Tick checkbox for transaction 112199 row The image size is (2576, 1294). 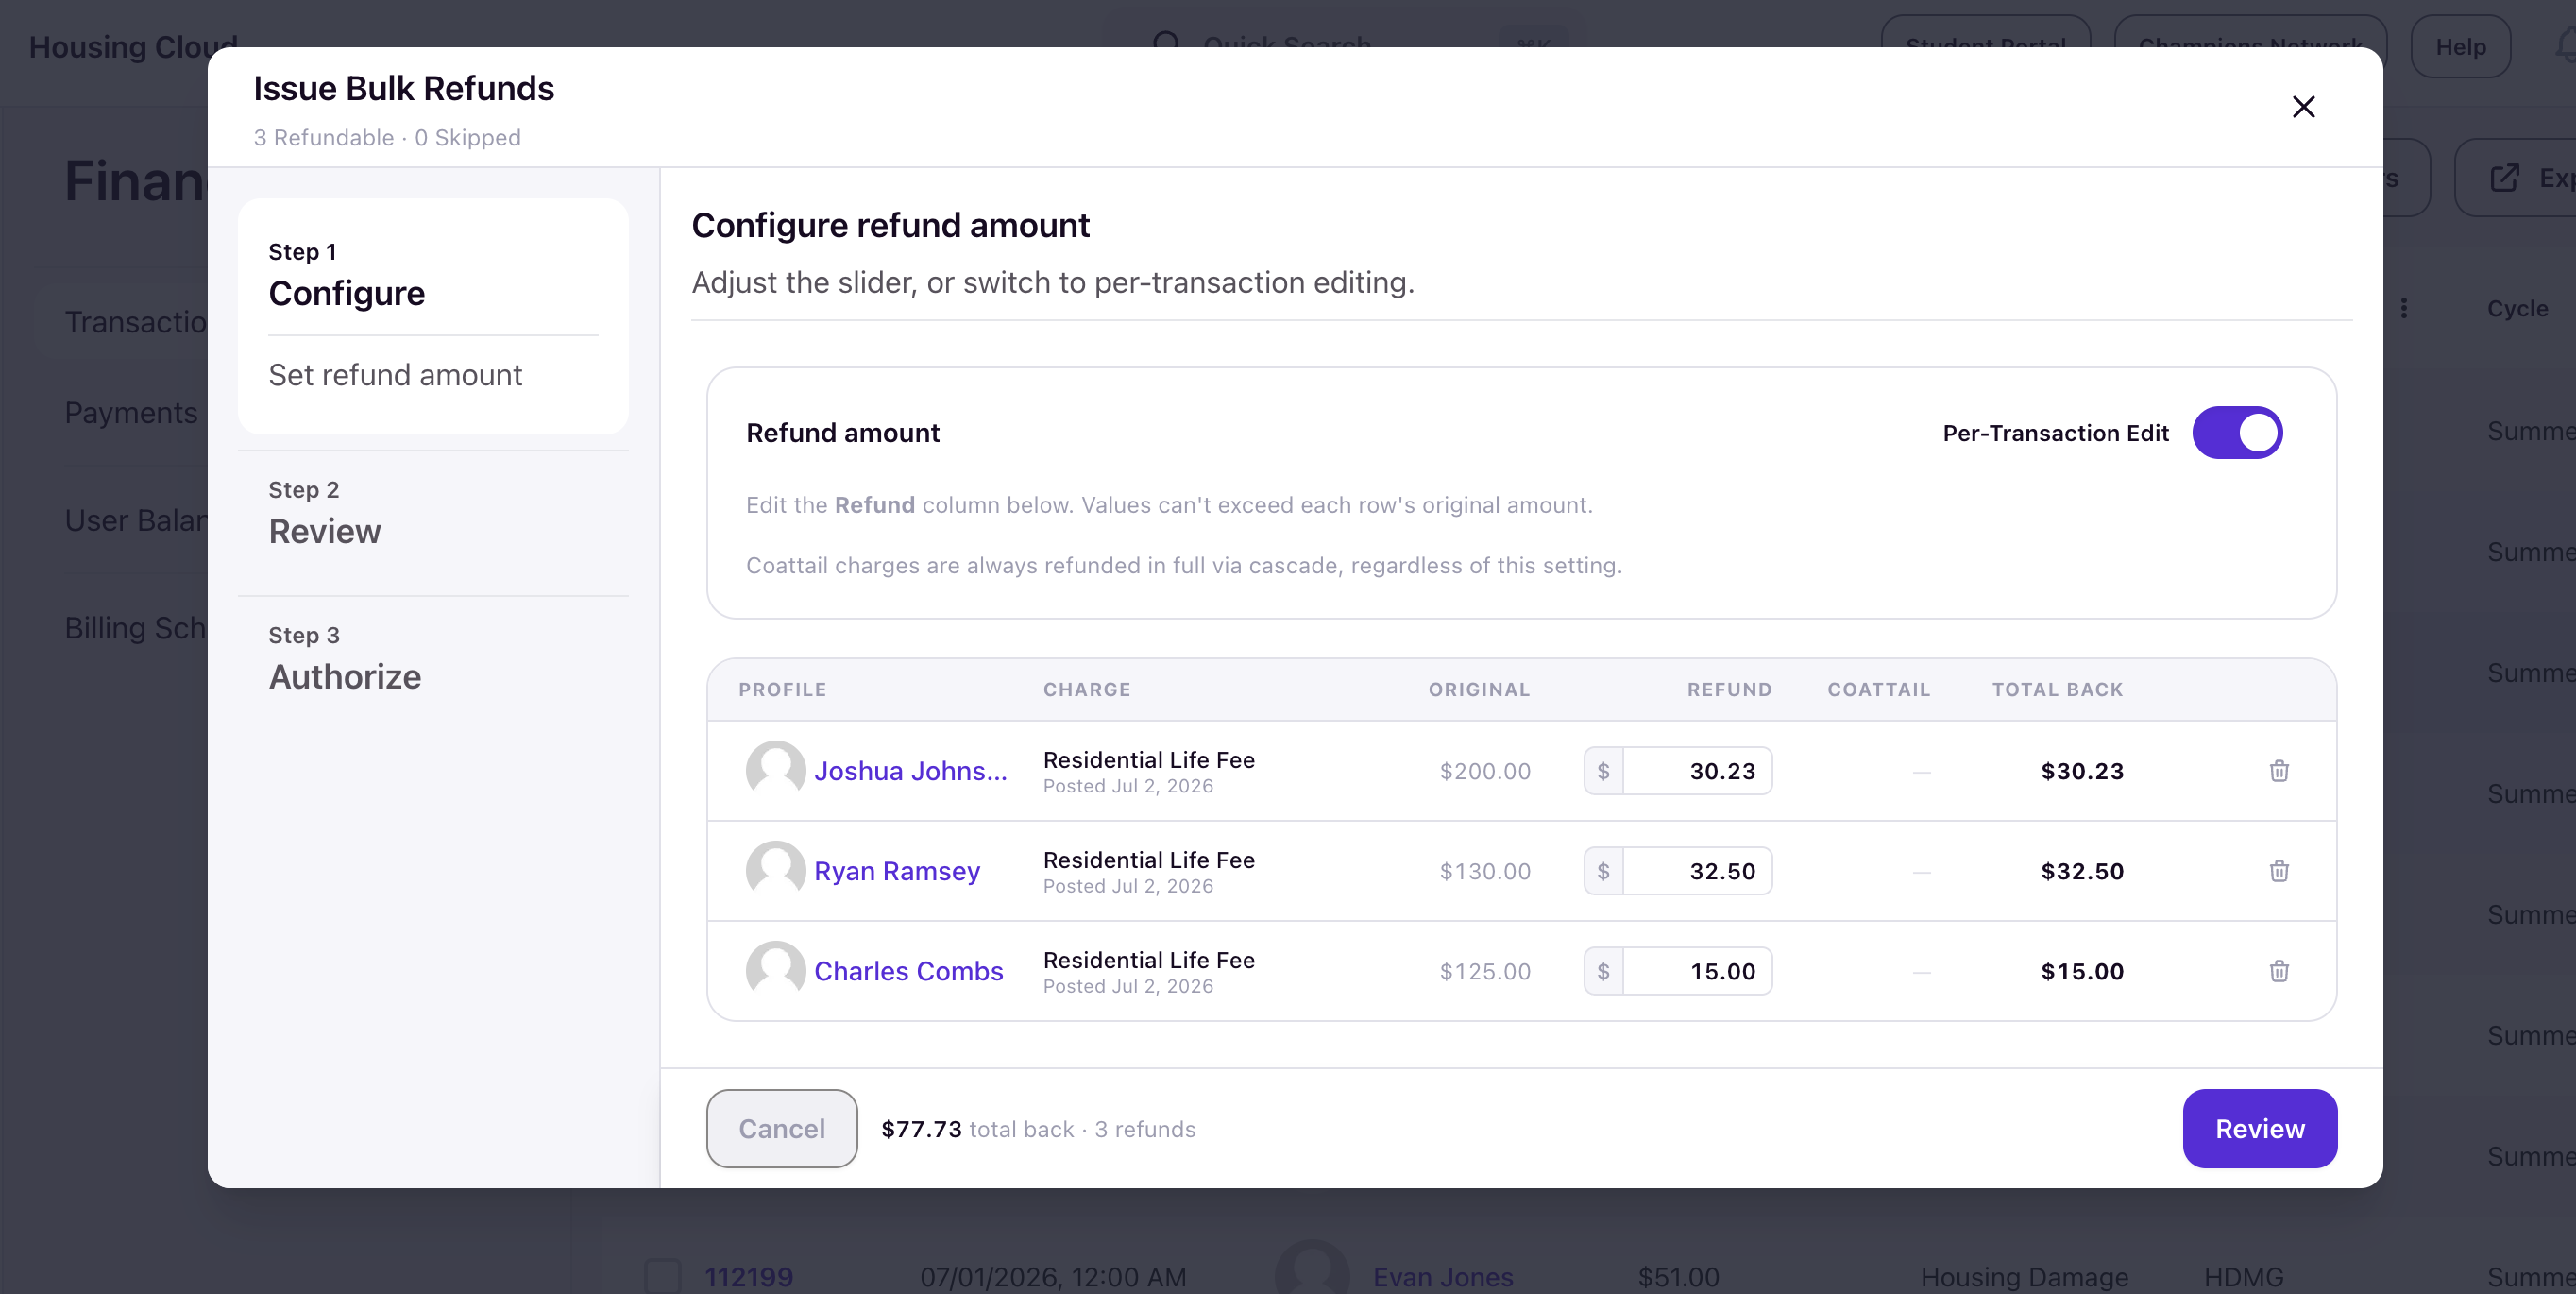coord(663,1276)
